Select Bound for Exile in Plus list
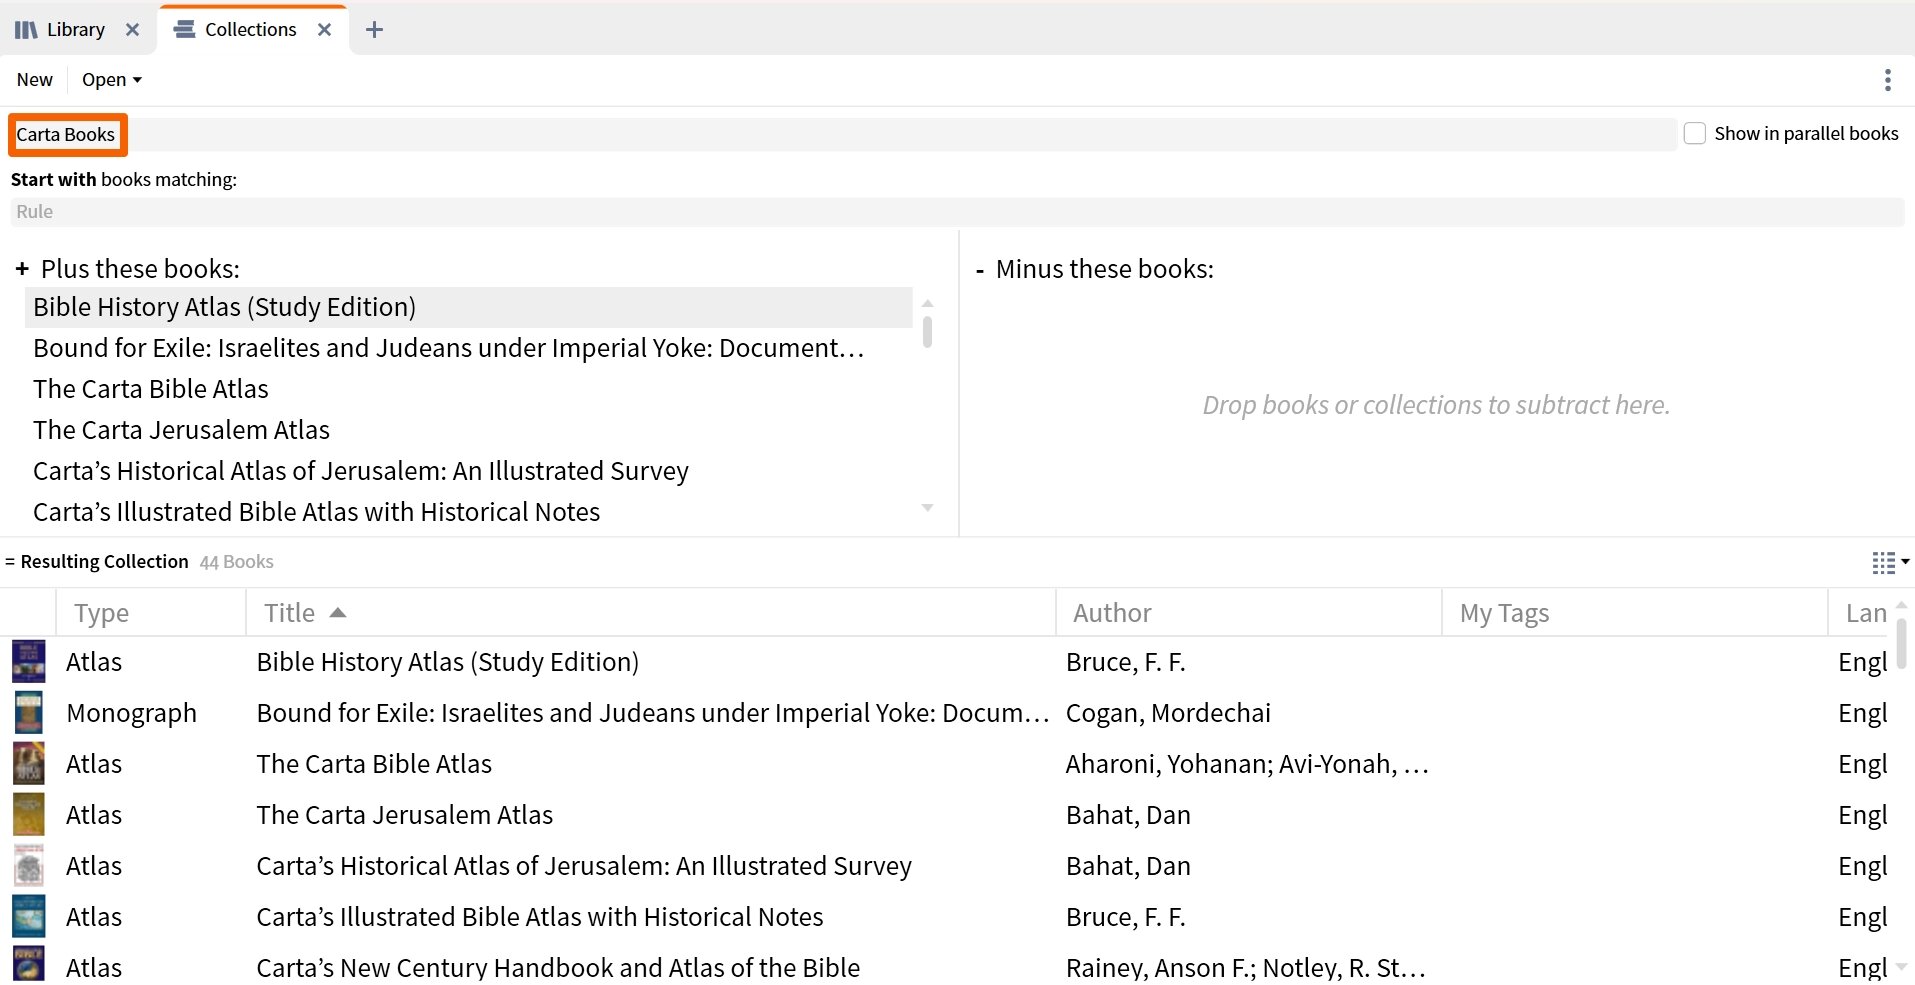This screenshot has width=1915, height=985. tap(468, 348)
